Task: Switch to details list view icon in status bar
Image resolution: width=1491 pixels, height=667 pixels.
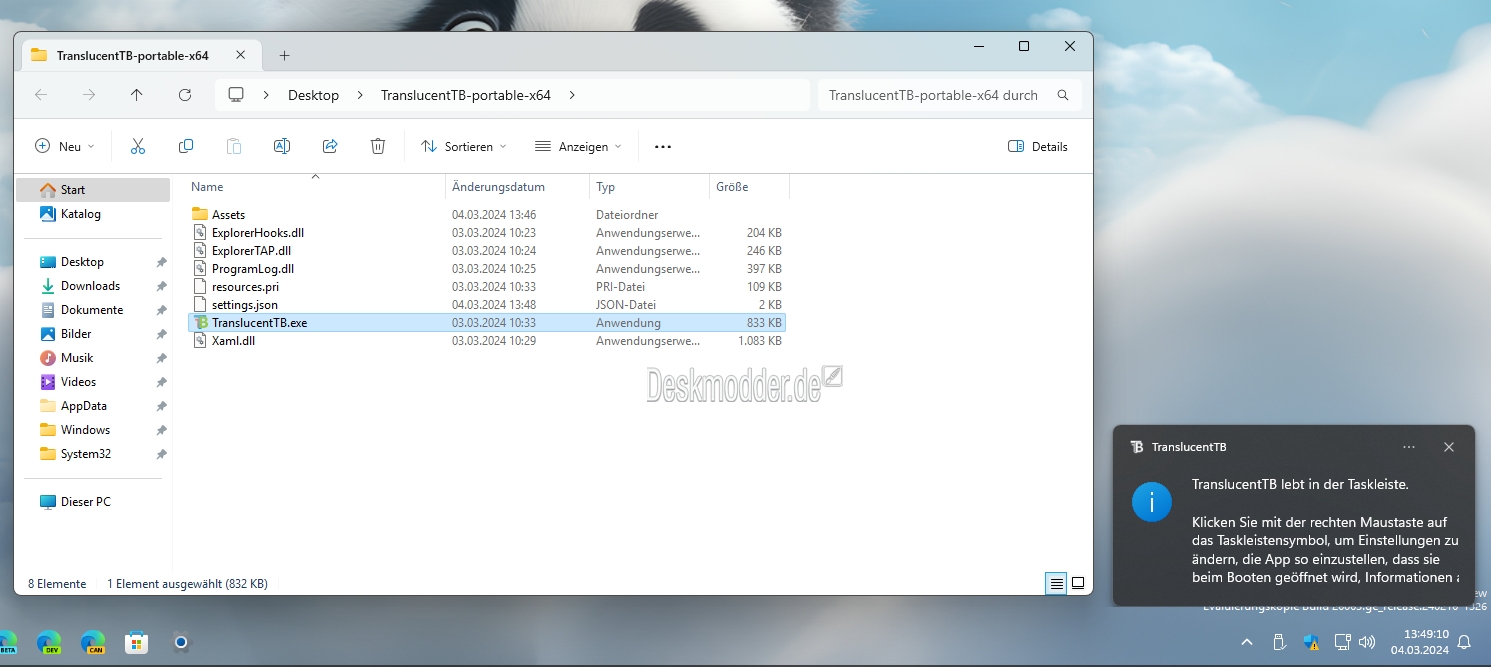Action: point(1057,583)
